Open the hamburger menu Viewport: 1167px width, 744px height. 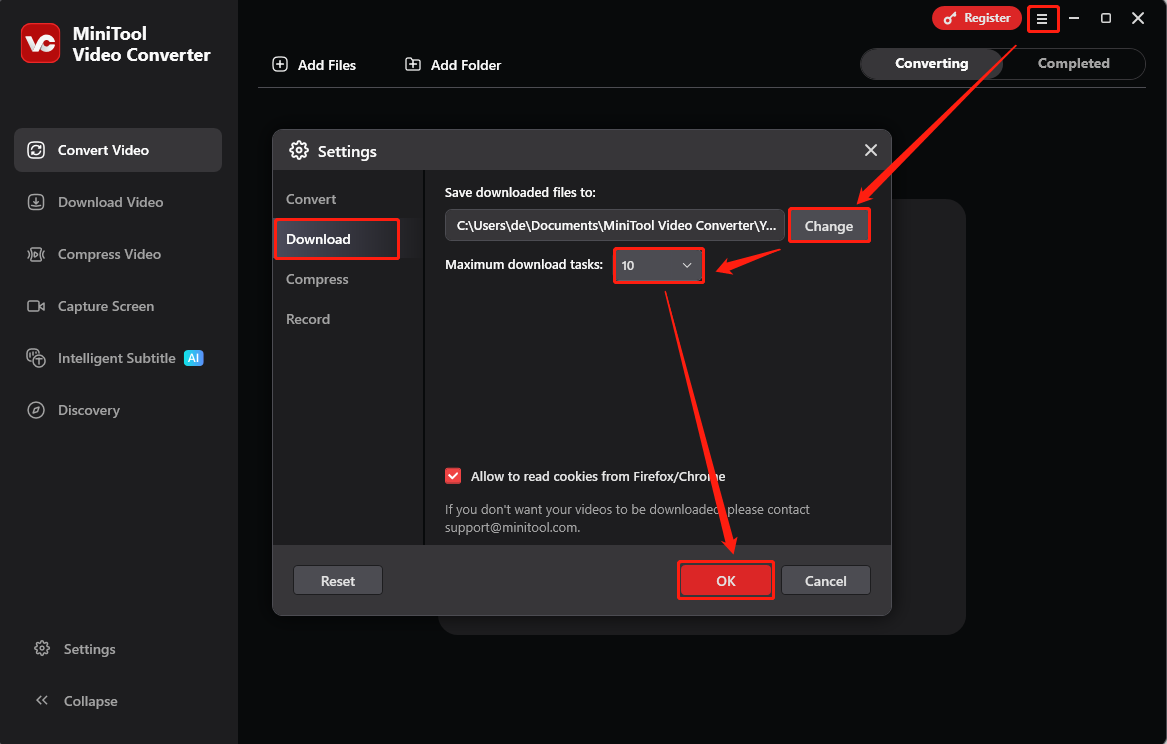(x=1042, y=18)
